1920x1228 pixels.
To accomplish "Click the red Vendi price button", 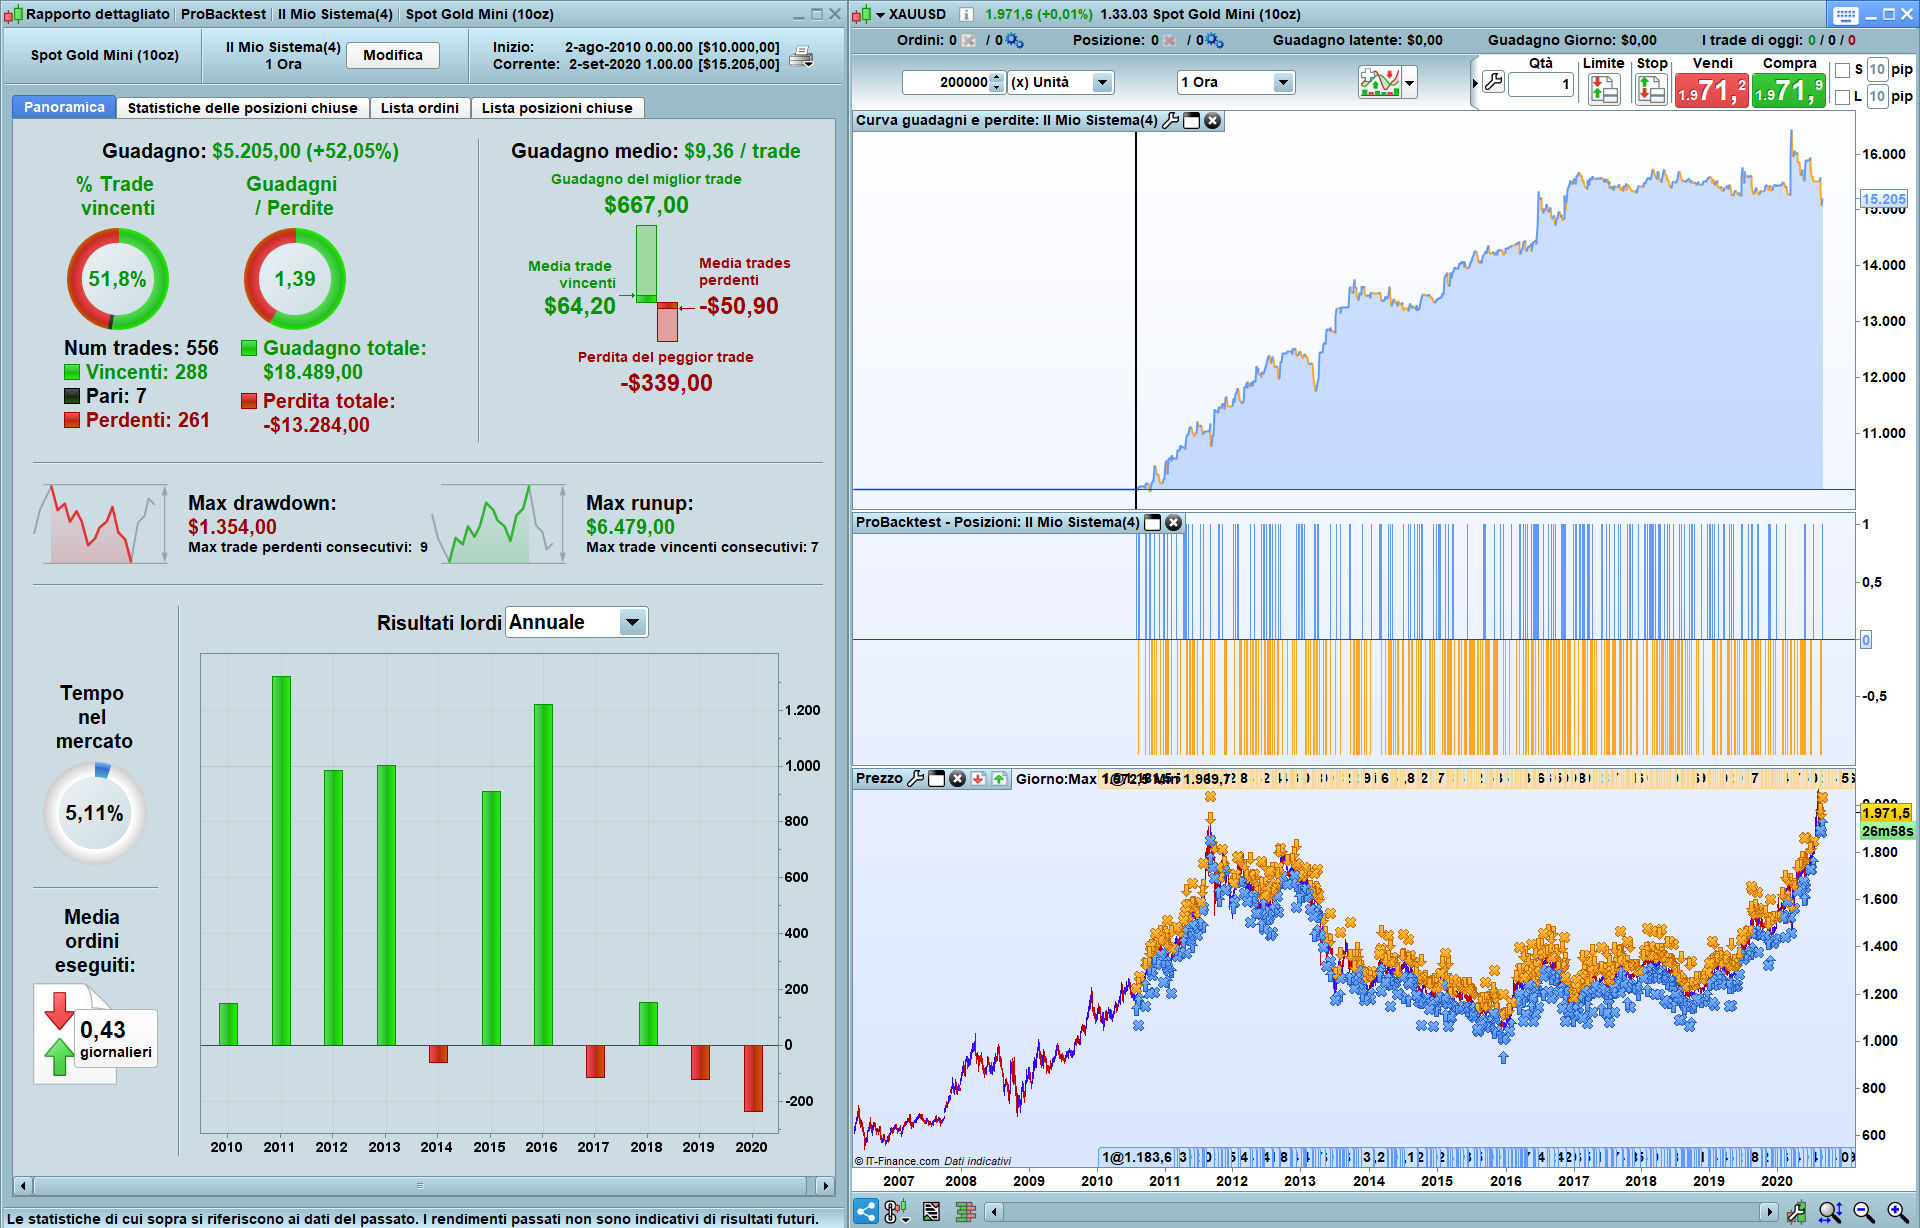I will point(1712,92).
